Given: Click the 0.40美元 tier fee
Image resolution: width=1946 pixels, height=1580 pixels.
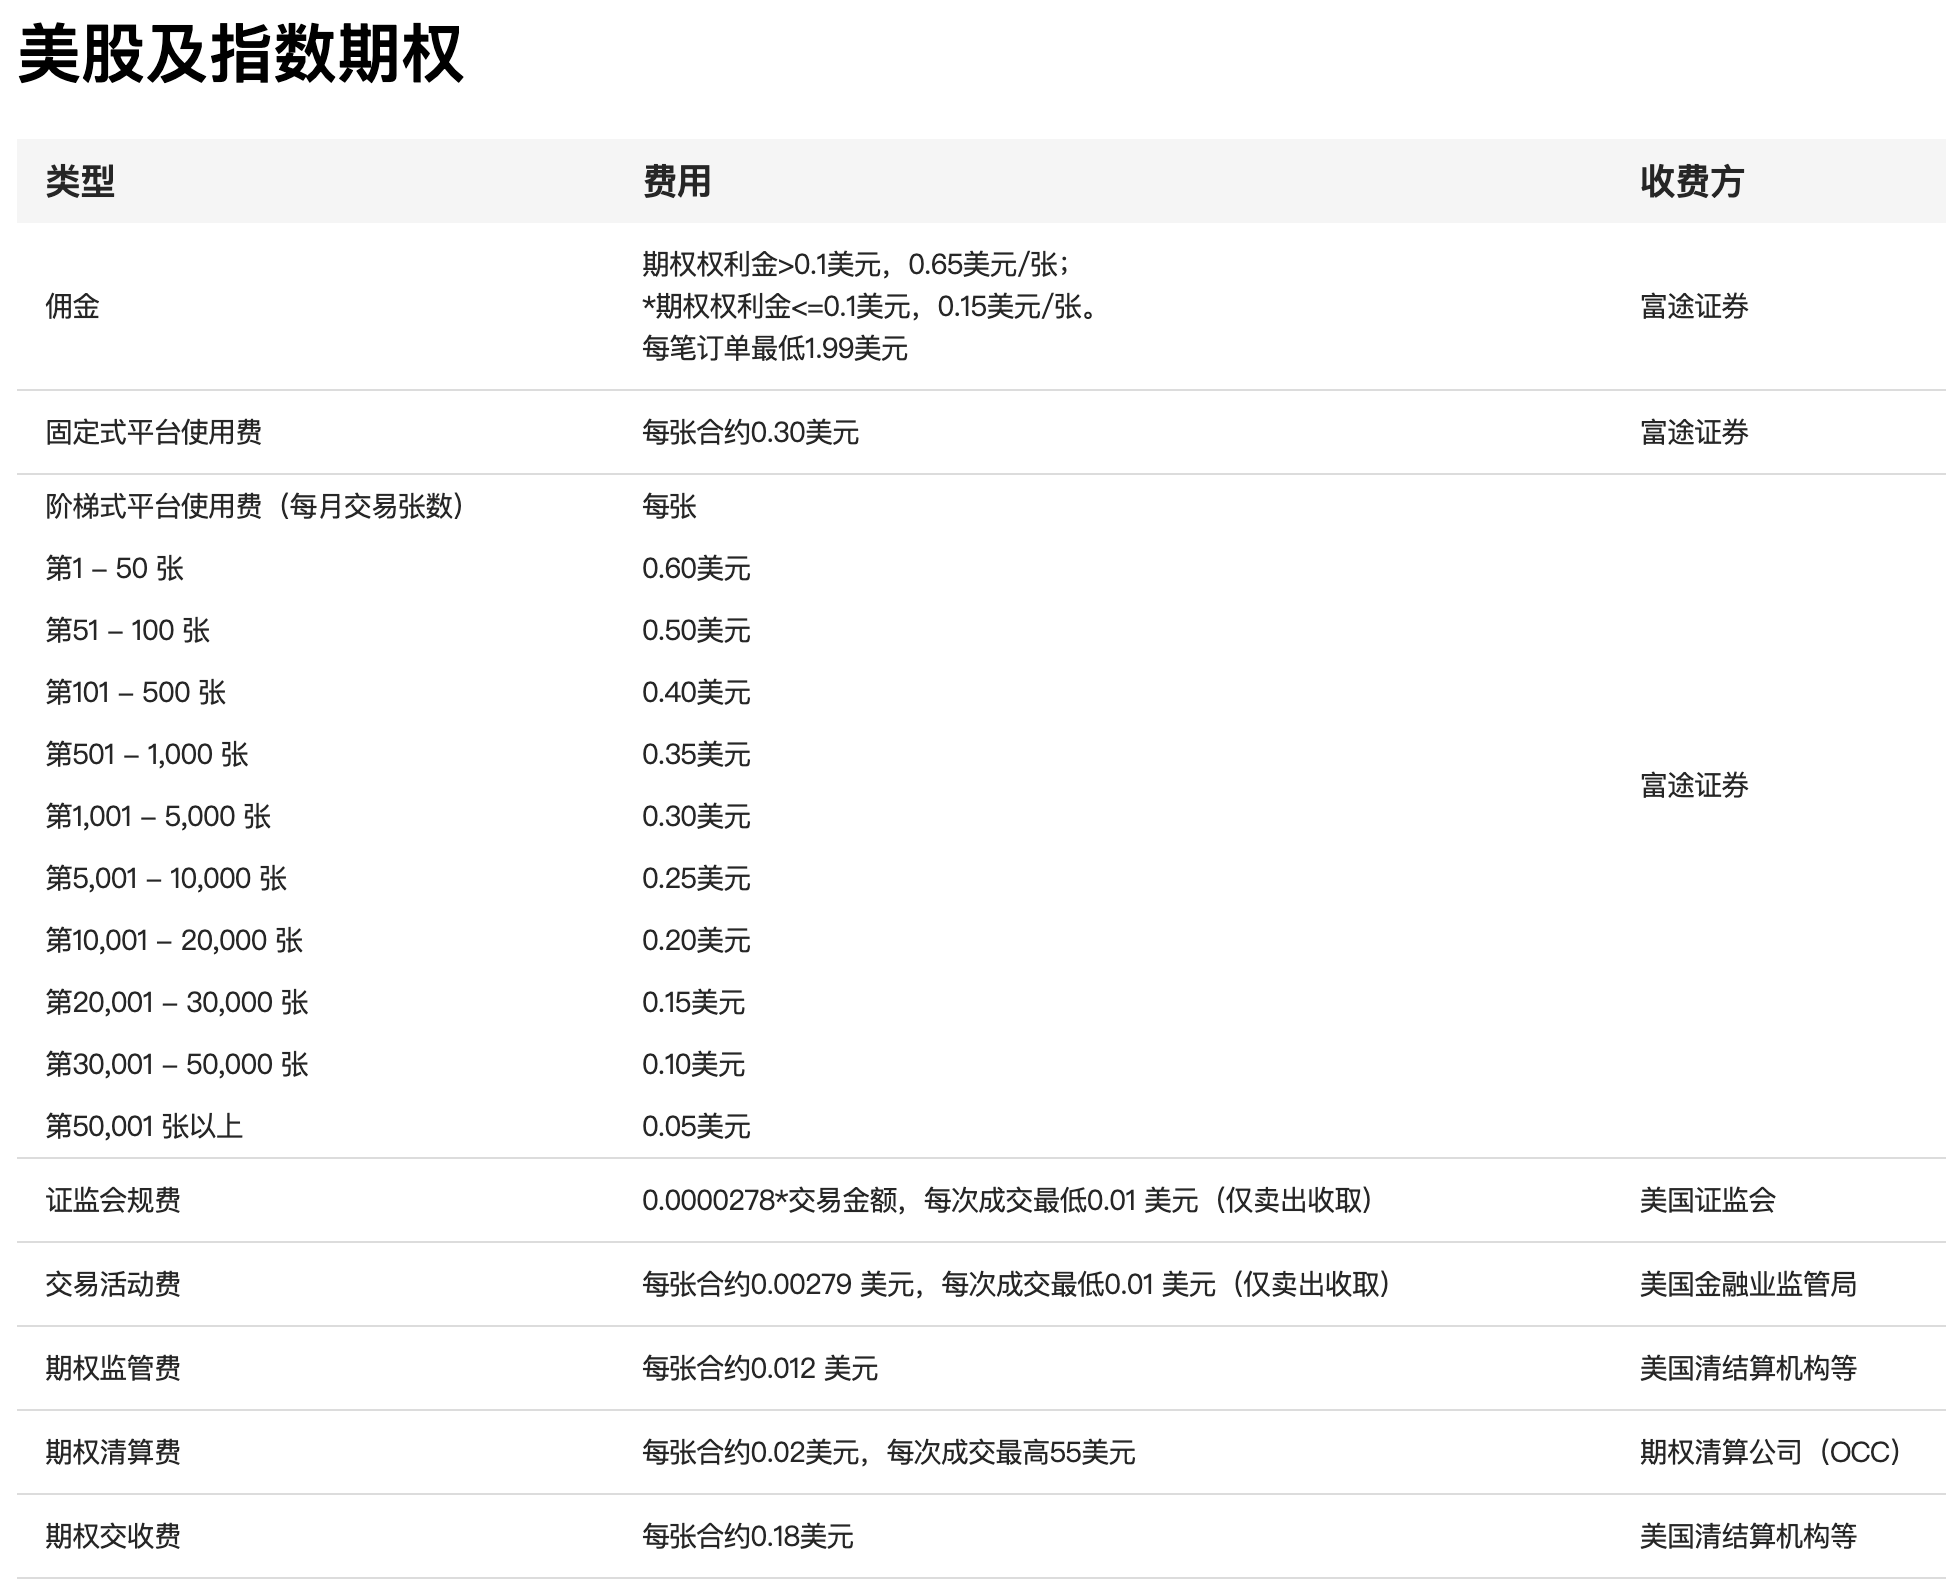Looking at the screenshot, I should pos(696,692).
